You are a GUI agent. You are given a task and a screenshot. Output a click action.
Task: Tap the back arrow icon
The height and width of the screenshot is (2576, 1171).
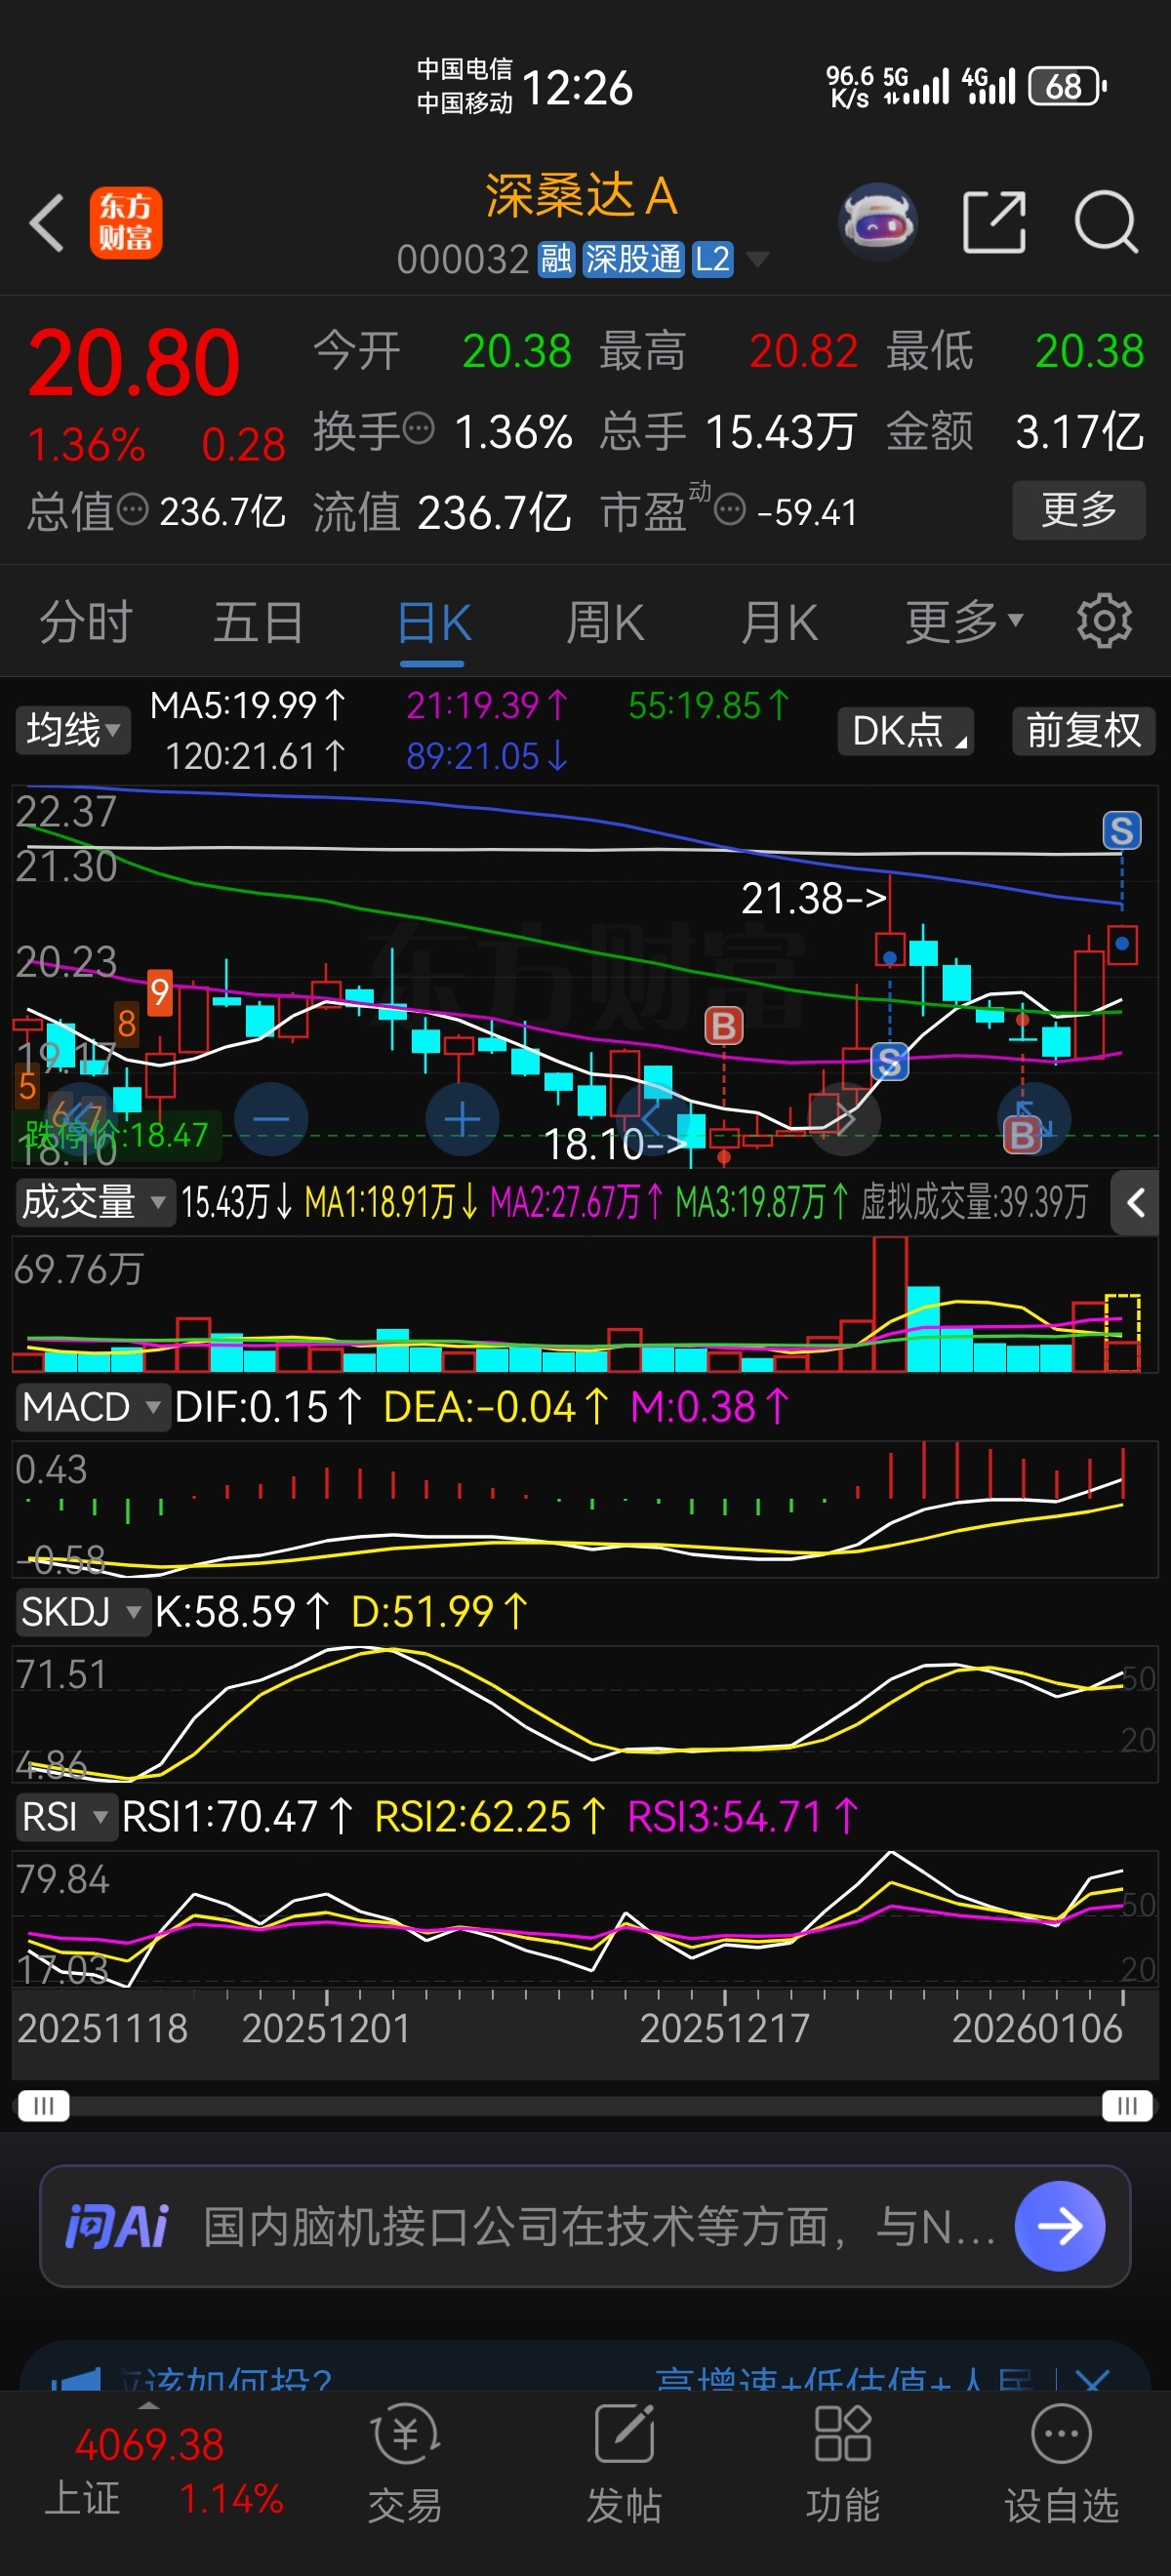pyautogui.click(x=47, y=222)
